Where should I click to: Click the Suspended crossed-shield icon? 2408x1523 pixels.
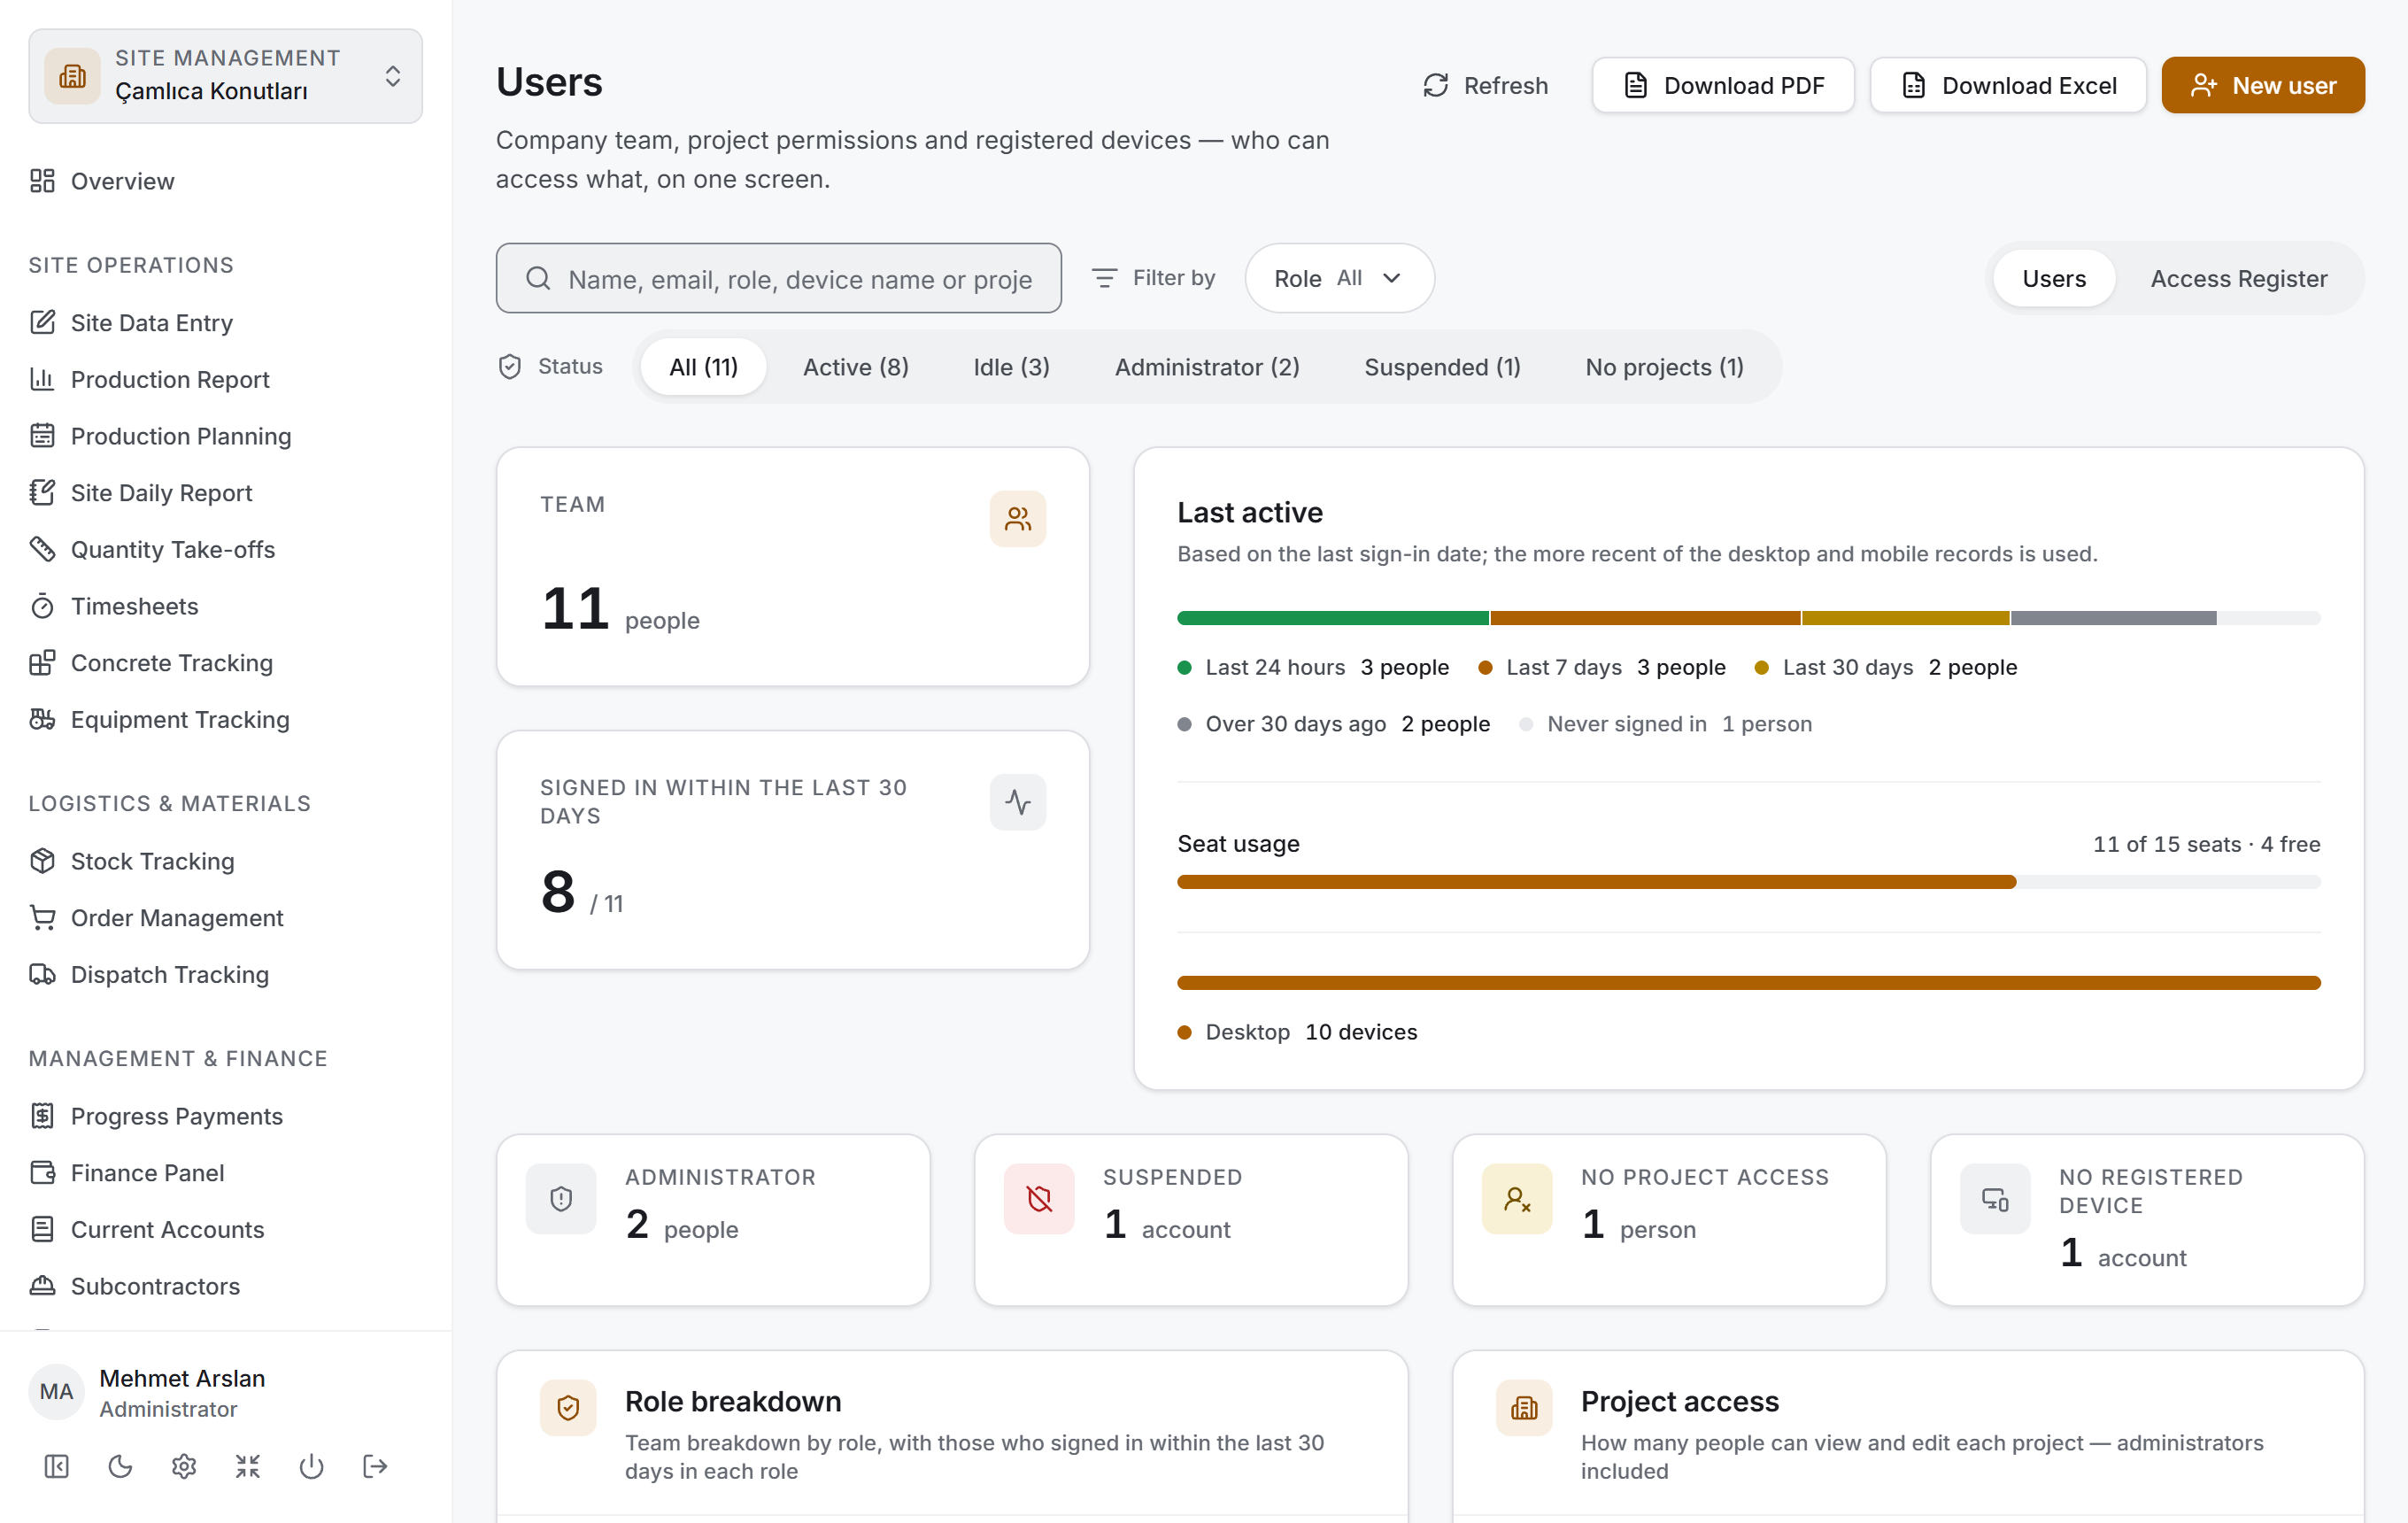coord(1039,1198)
